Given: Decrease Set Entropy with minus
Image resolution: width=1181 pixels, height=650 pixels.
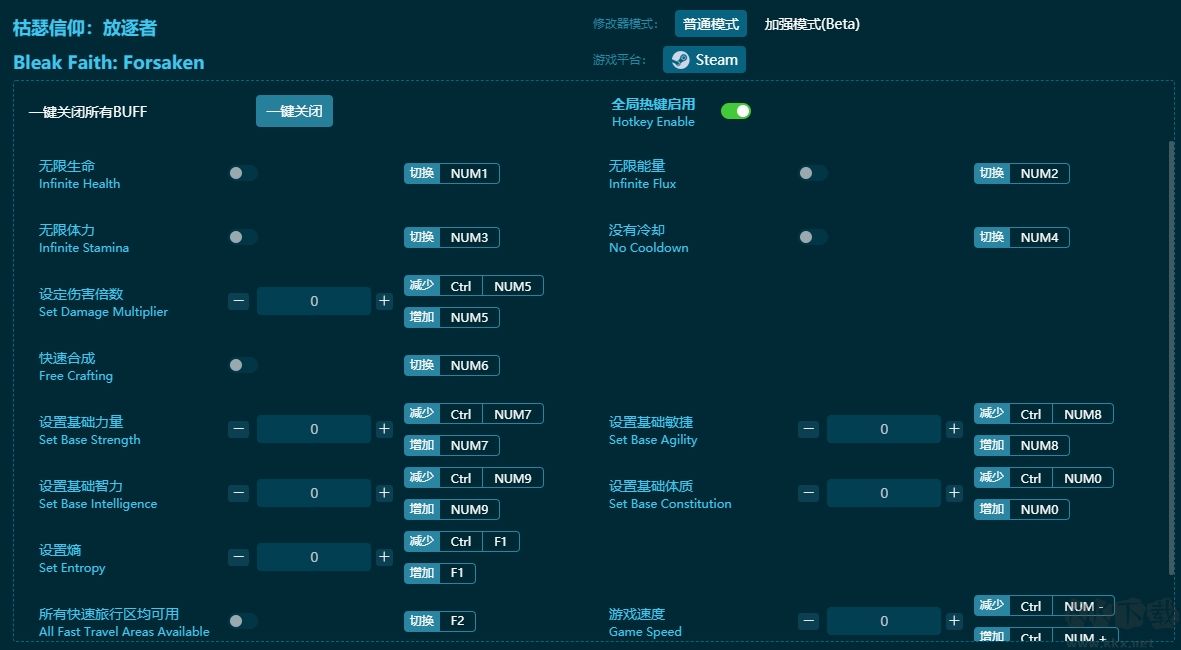Looking at the screenshot, I should 239,557.
